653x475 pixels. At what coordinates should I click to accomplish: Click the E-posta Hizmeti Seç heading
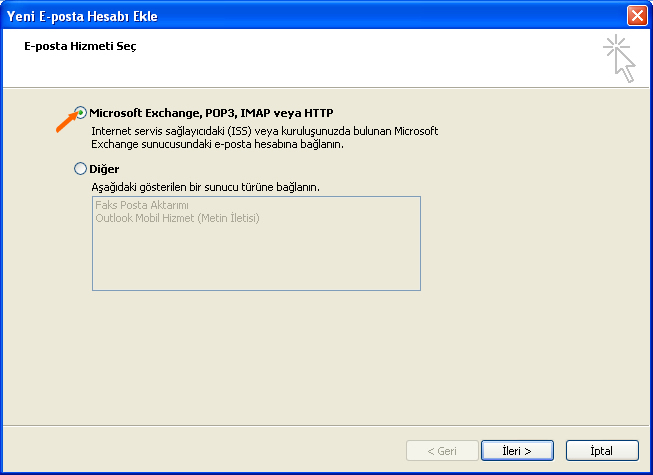(80, 46)
